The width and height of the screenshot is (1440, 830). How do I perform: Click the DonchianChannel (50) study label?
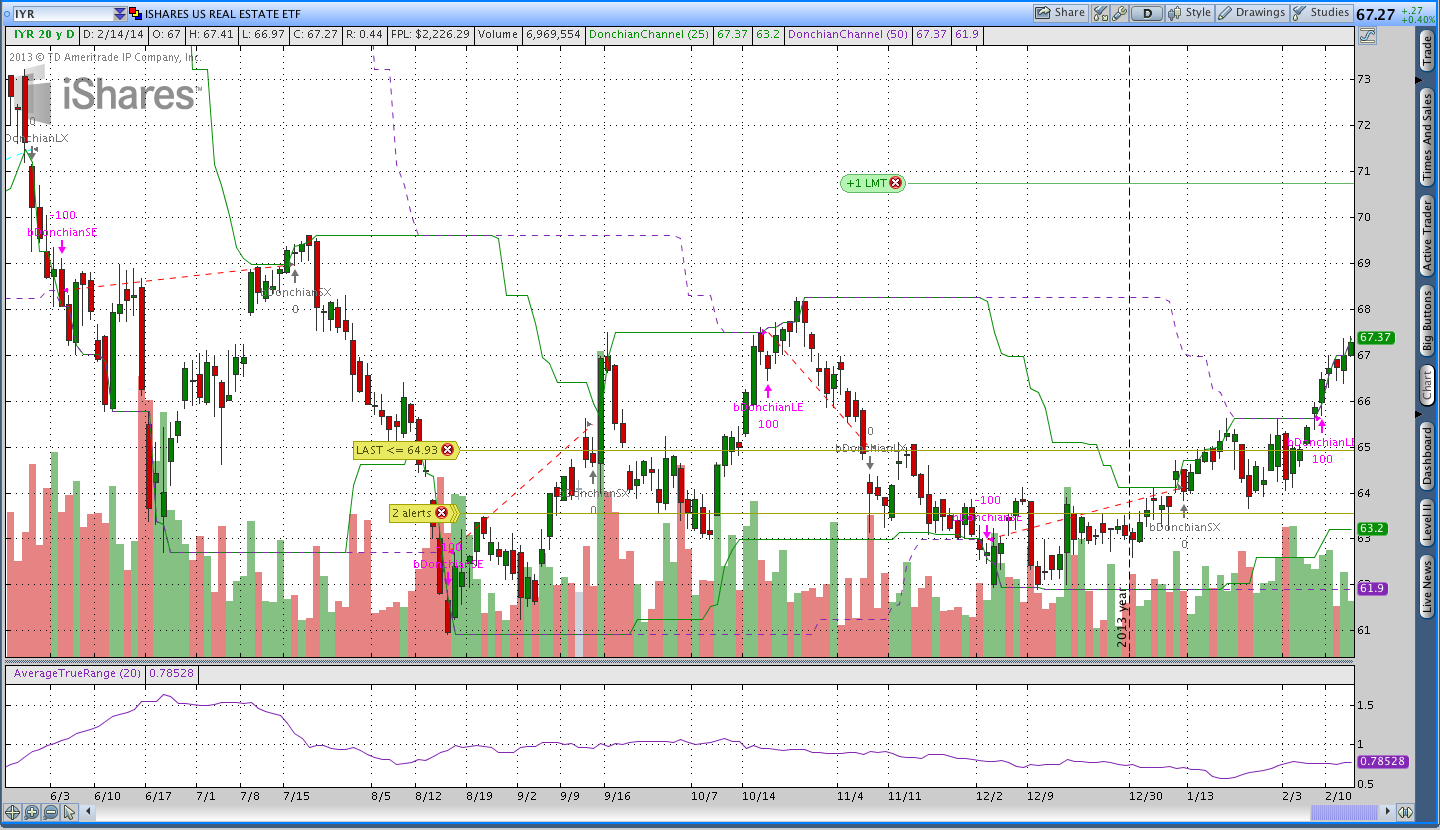click(x=849, y=34)
